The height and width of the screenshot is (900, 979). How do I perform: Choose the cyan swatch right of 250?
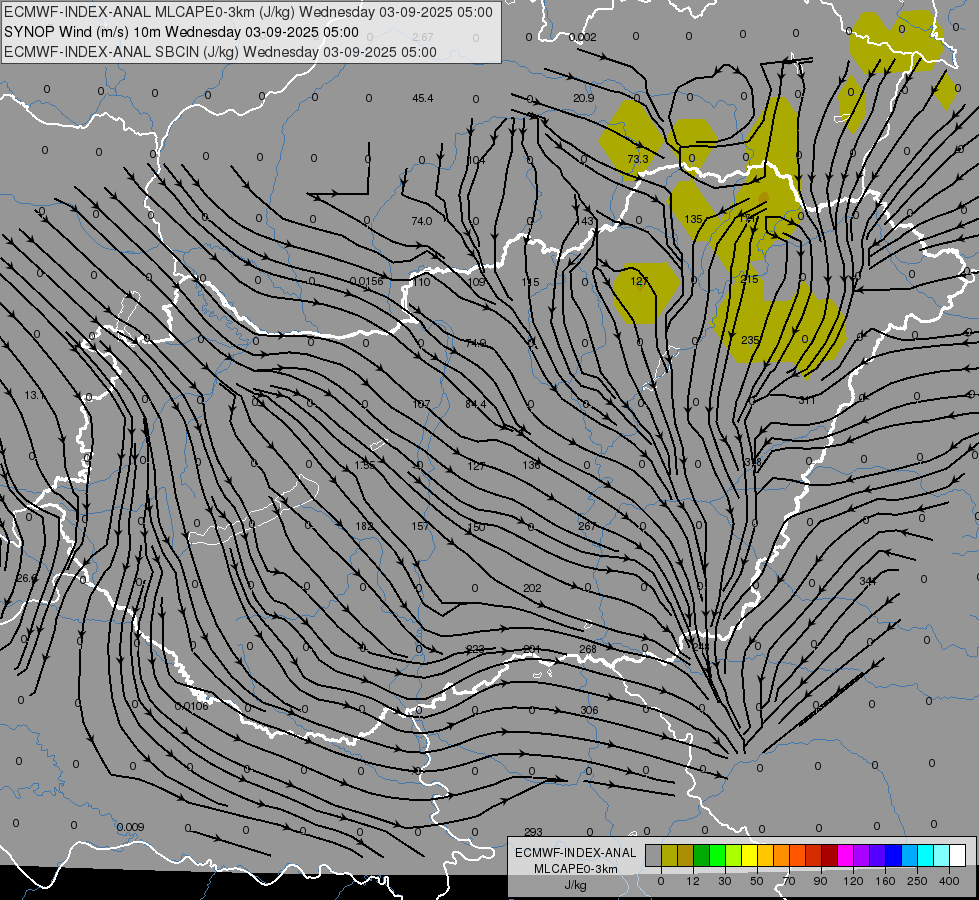[x=925, y=856]
